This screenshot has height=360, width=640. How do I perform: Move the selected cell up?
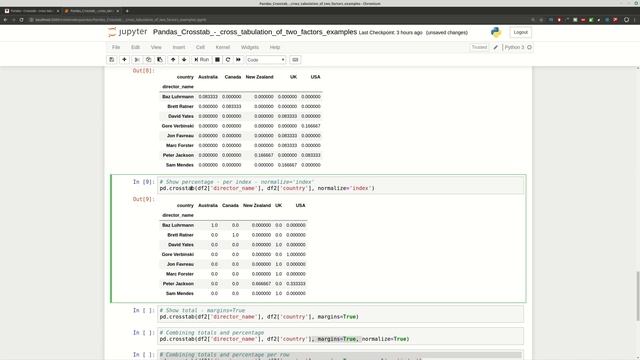point(173,60)
